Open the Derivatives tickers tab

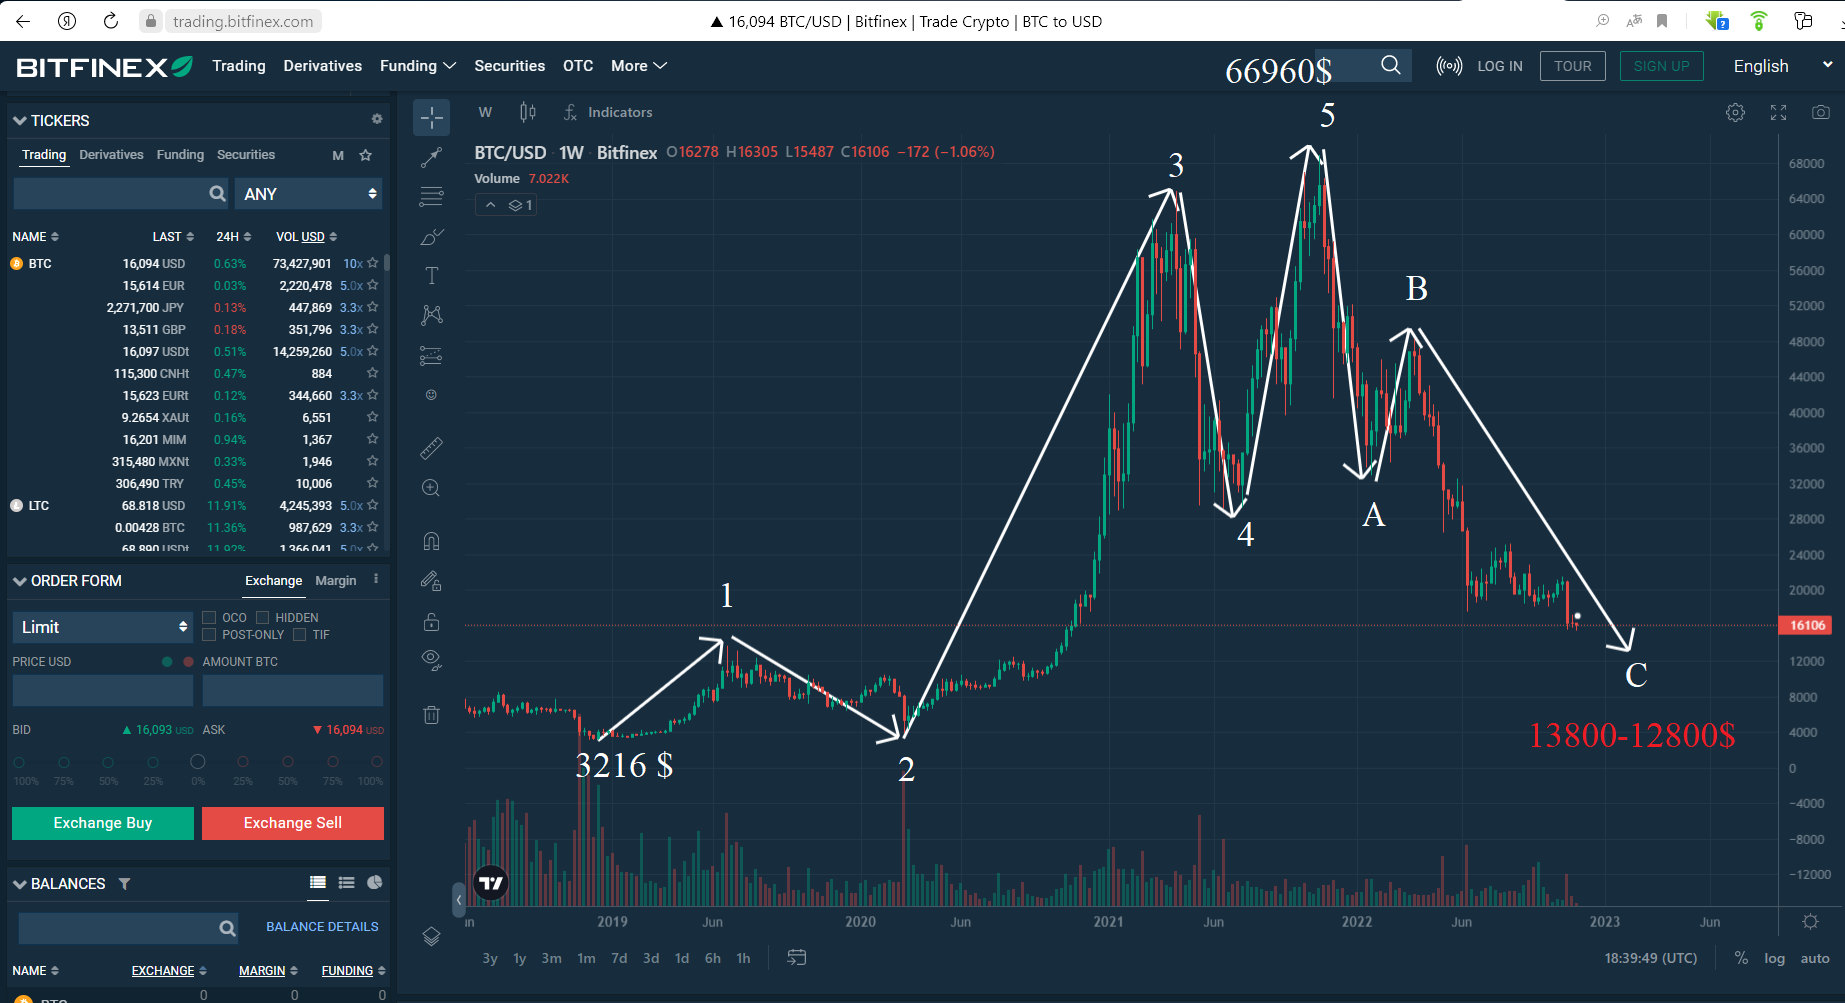(x=111, y=155)
